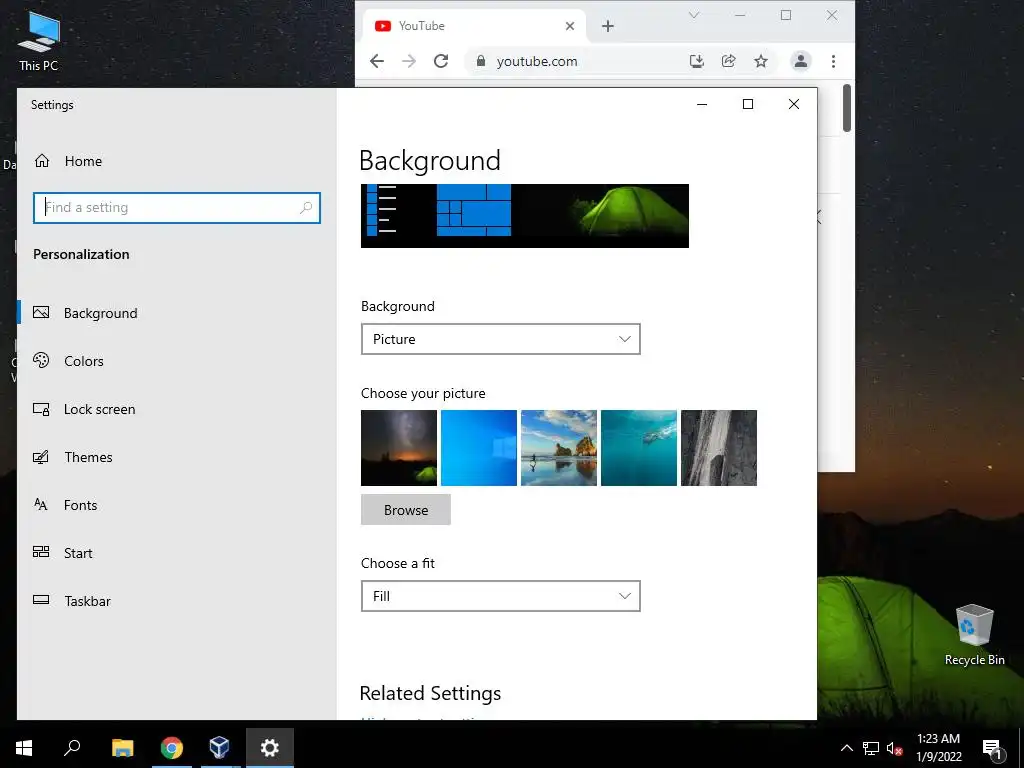Expand the Choose a fit dropdown showing Fill
This screenshot has height=768, width=1024.
(500, 596)
